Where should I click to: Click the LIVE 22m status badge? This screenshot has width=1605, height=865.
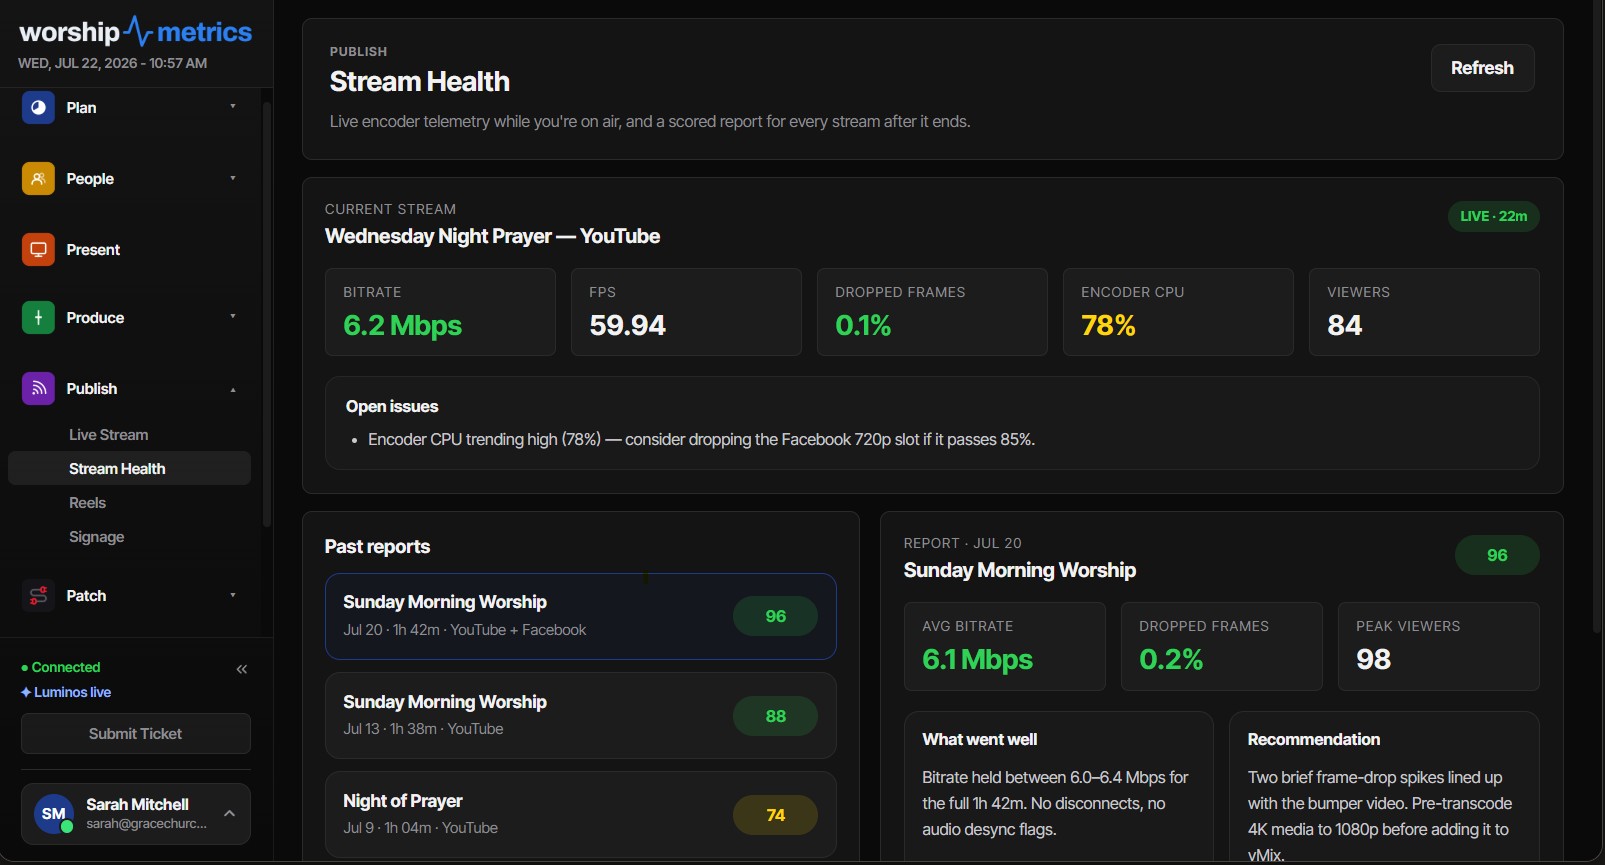(1494, 216)
